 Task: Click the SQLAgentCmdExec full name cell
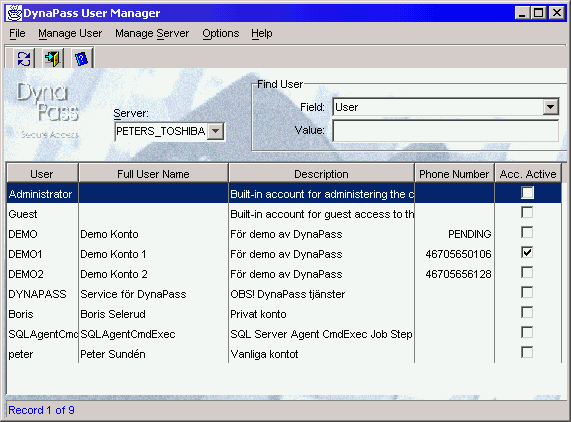[153, 334]
